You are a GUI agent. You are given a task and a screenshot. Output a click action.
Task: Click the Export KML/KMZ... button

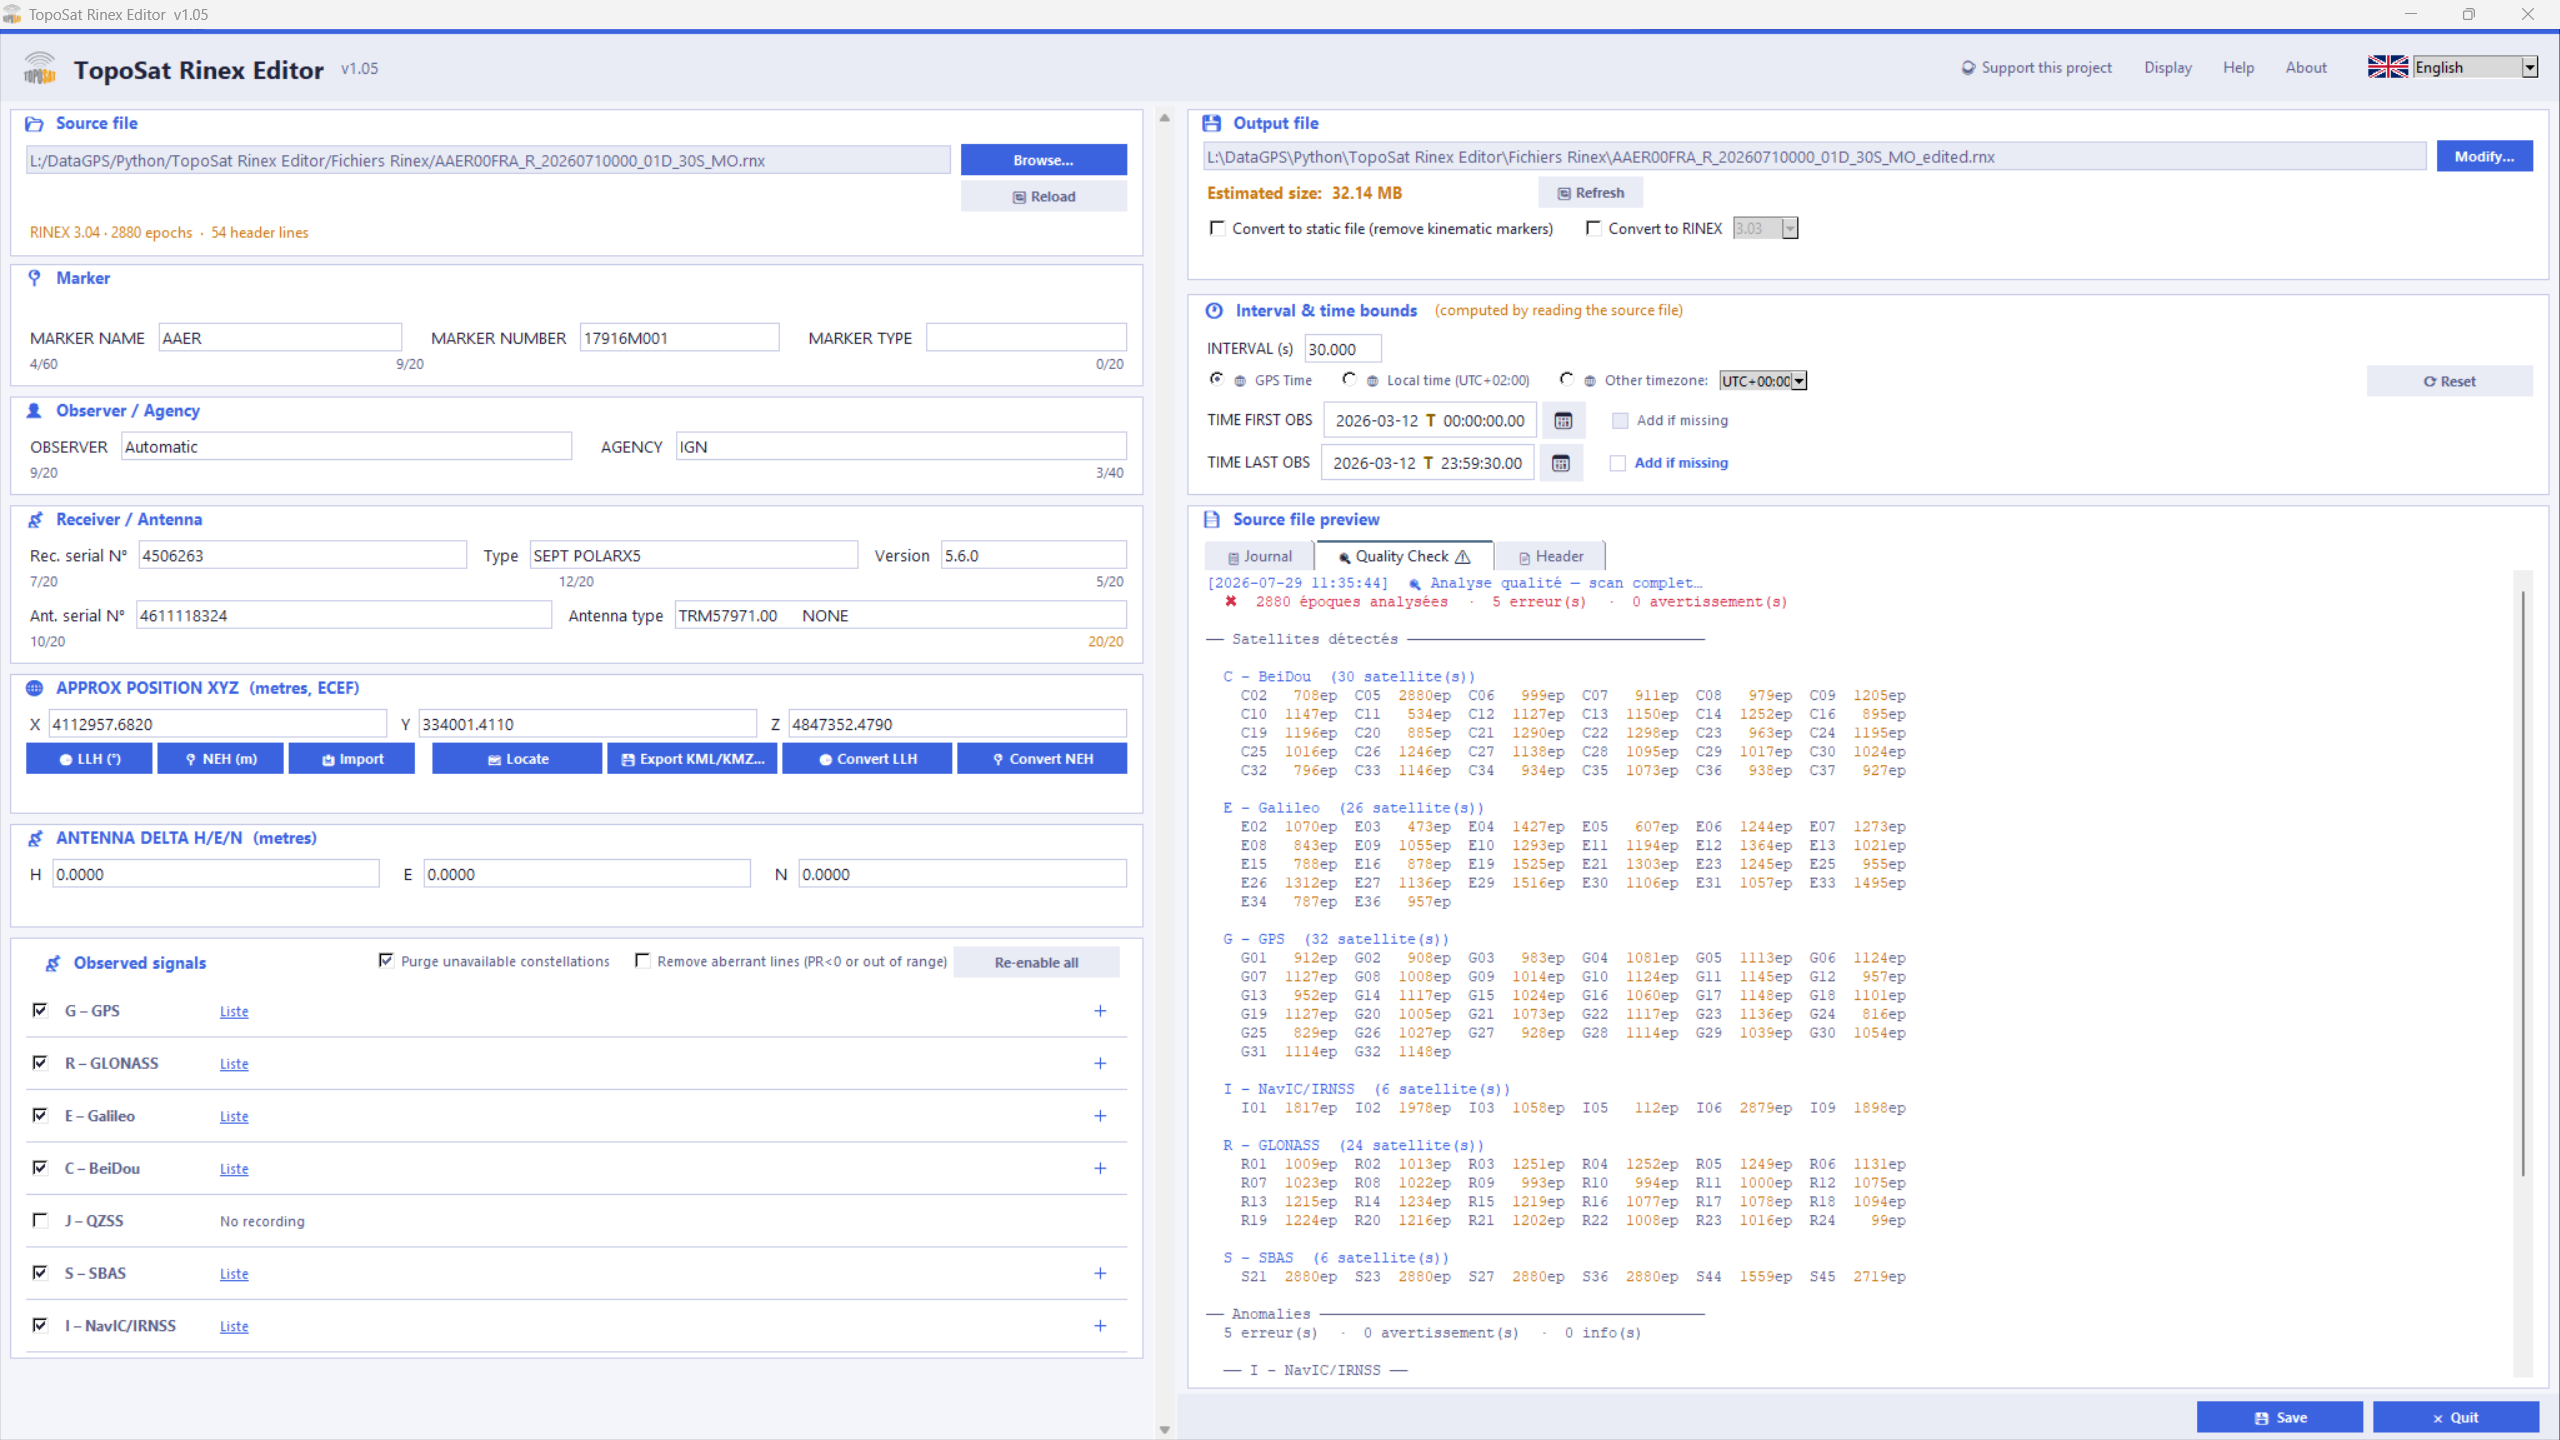tap(692, 759)
